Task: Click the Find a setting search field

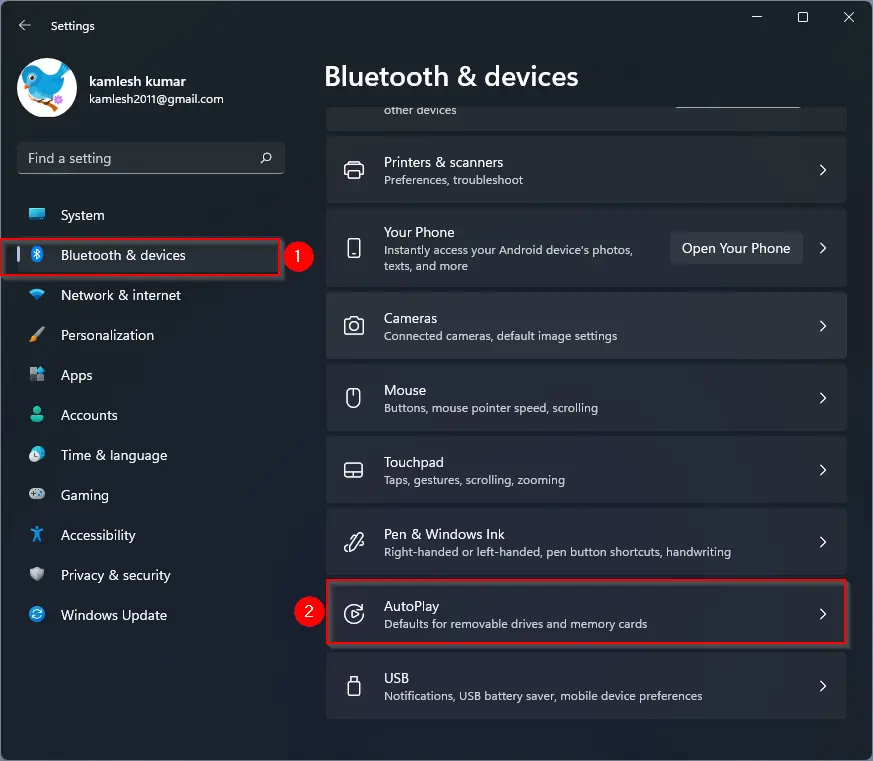Action: point(150,158)
